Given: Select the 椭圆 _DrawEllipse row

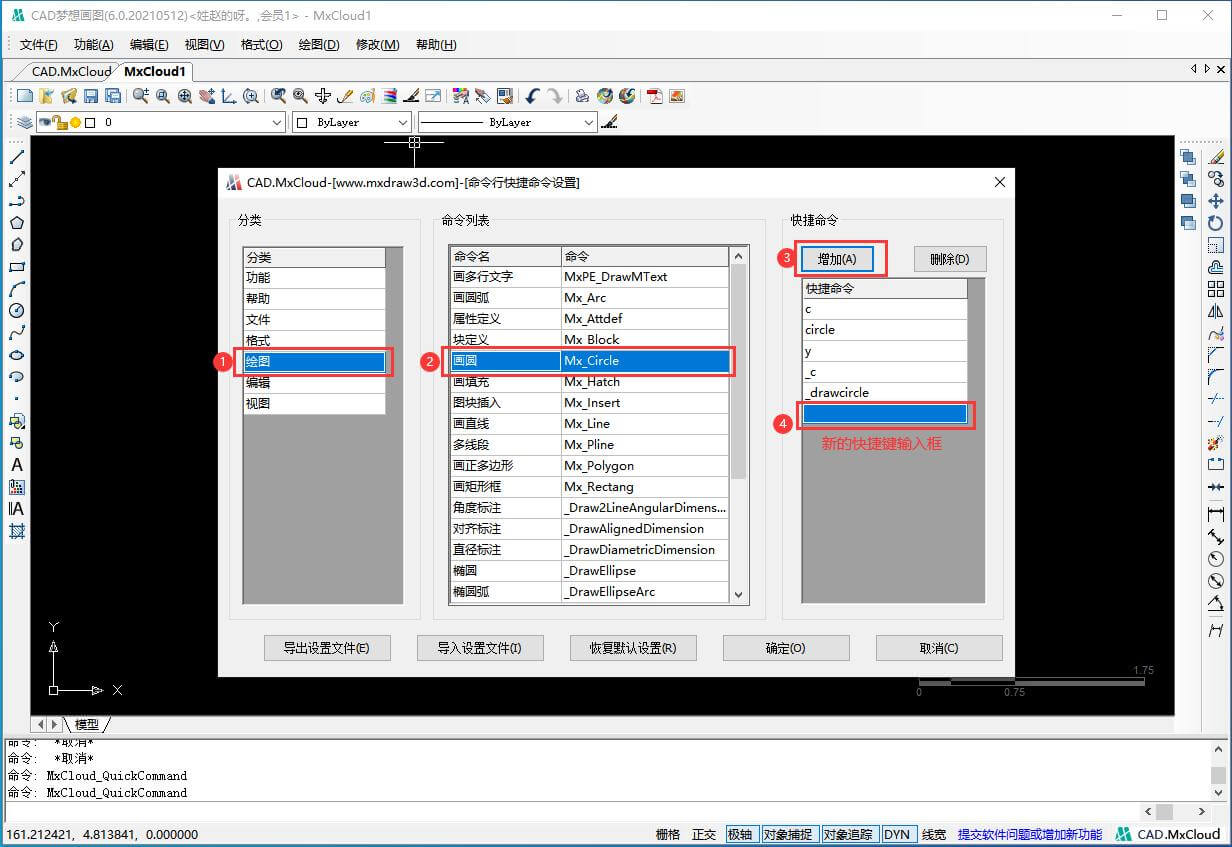Looking at the screenshot, I should click(x=589, y=571).
